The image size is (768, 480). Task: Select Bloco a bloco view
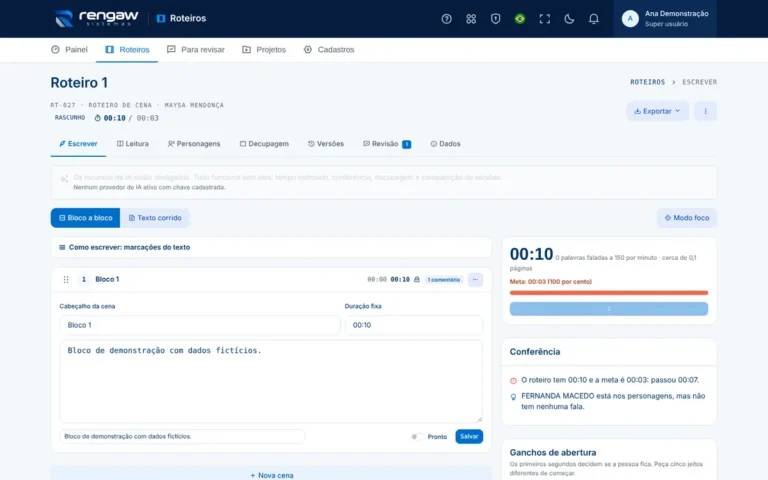click(85, 218)
